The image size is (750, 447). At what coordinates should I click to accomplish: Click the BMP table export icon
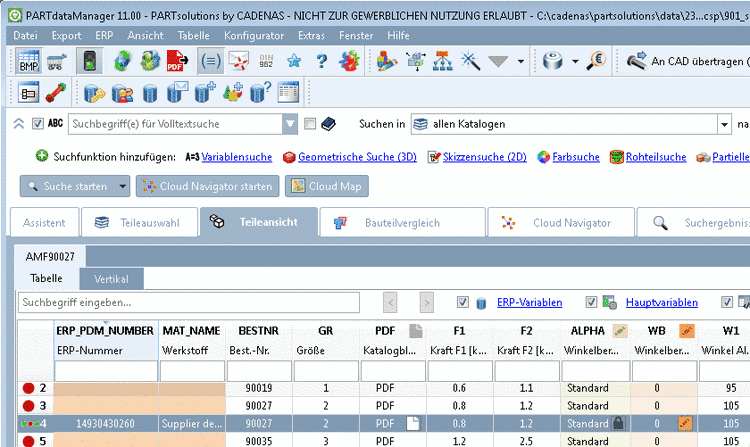click(x=29, y=61)
